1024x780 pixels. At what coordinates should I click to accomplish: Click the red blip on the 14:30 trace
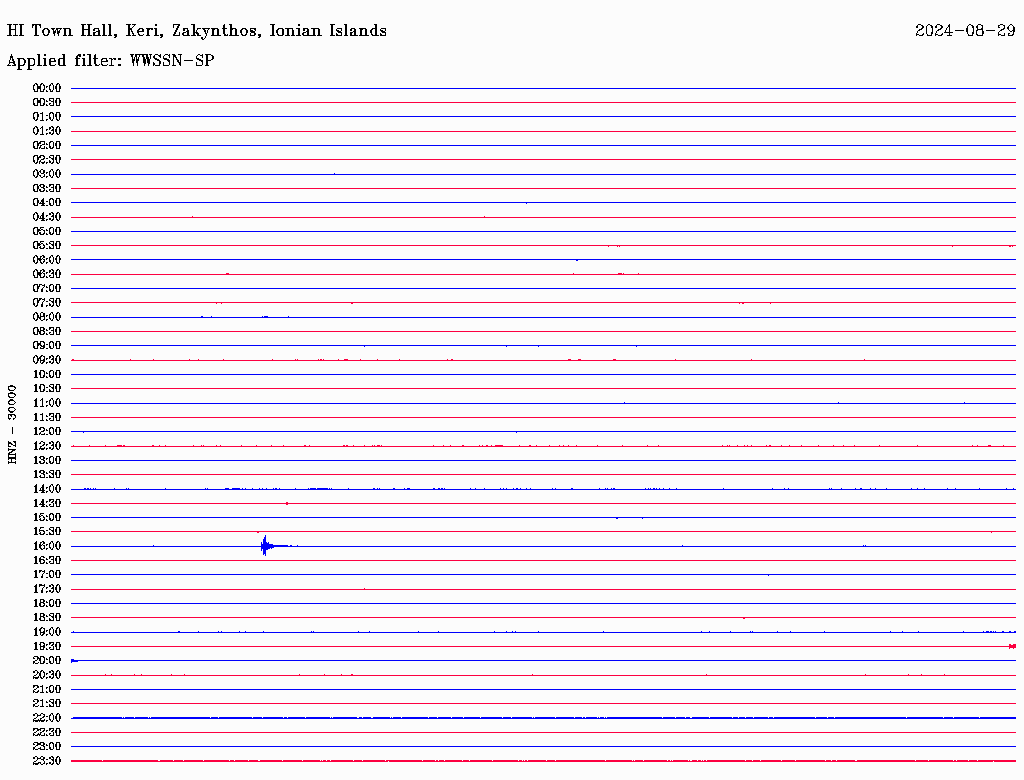[x=287, y=504]
